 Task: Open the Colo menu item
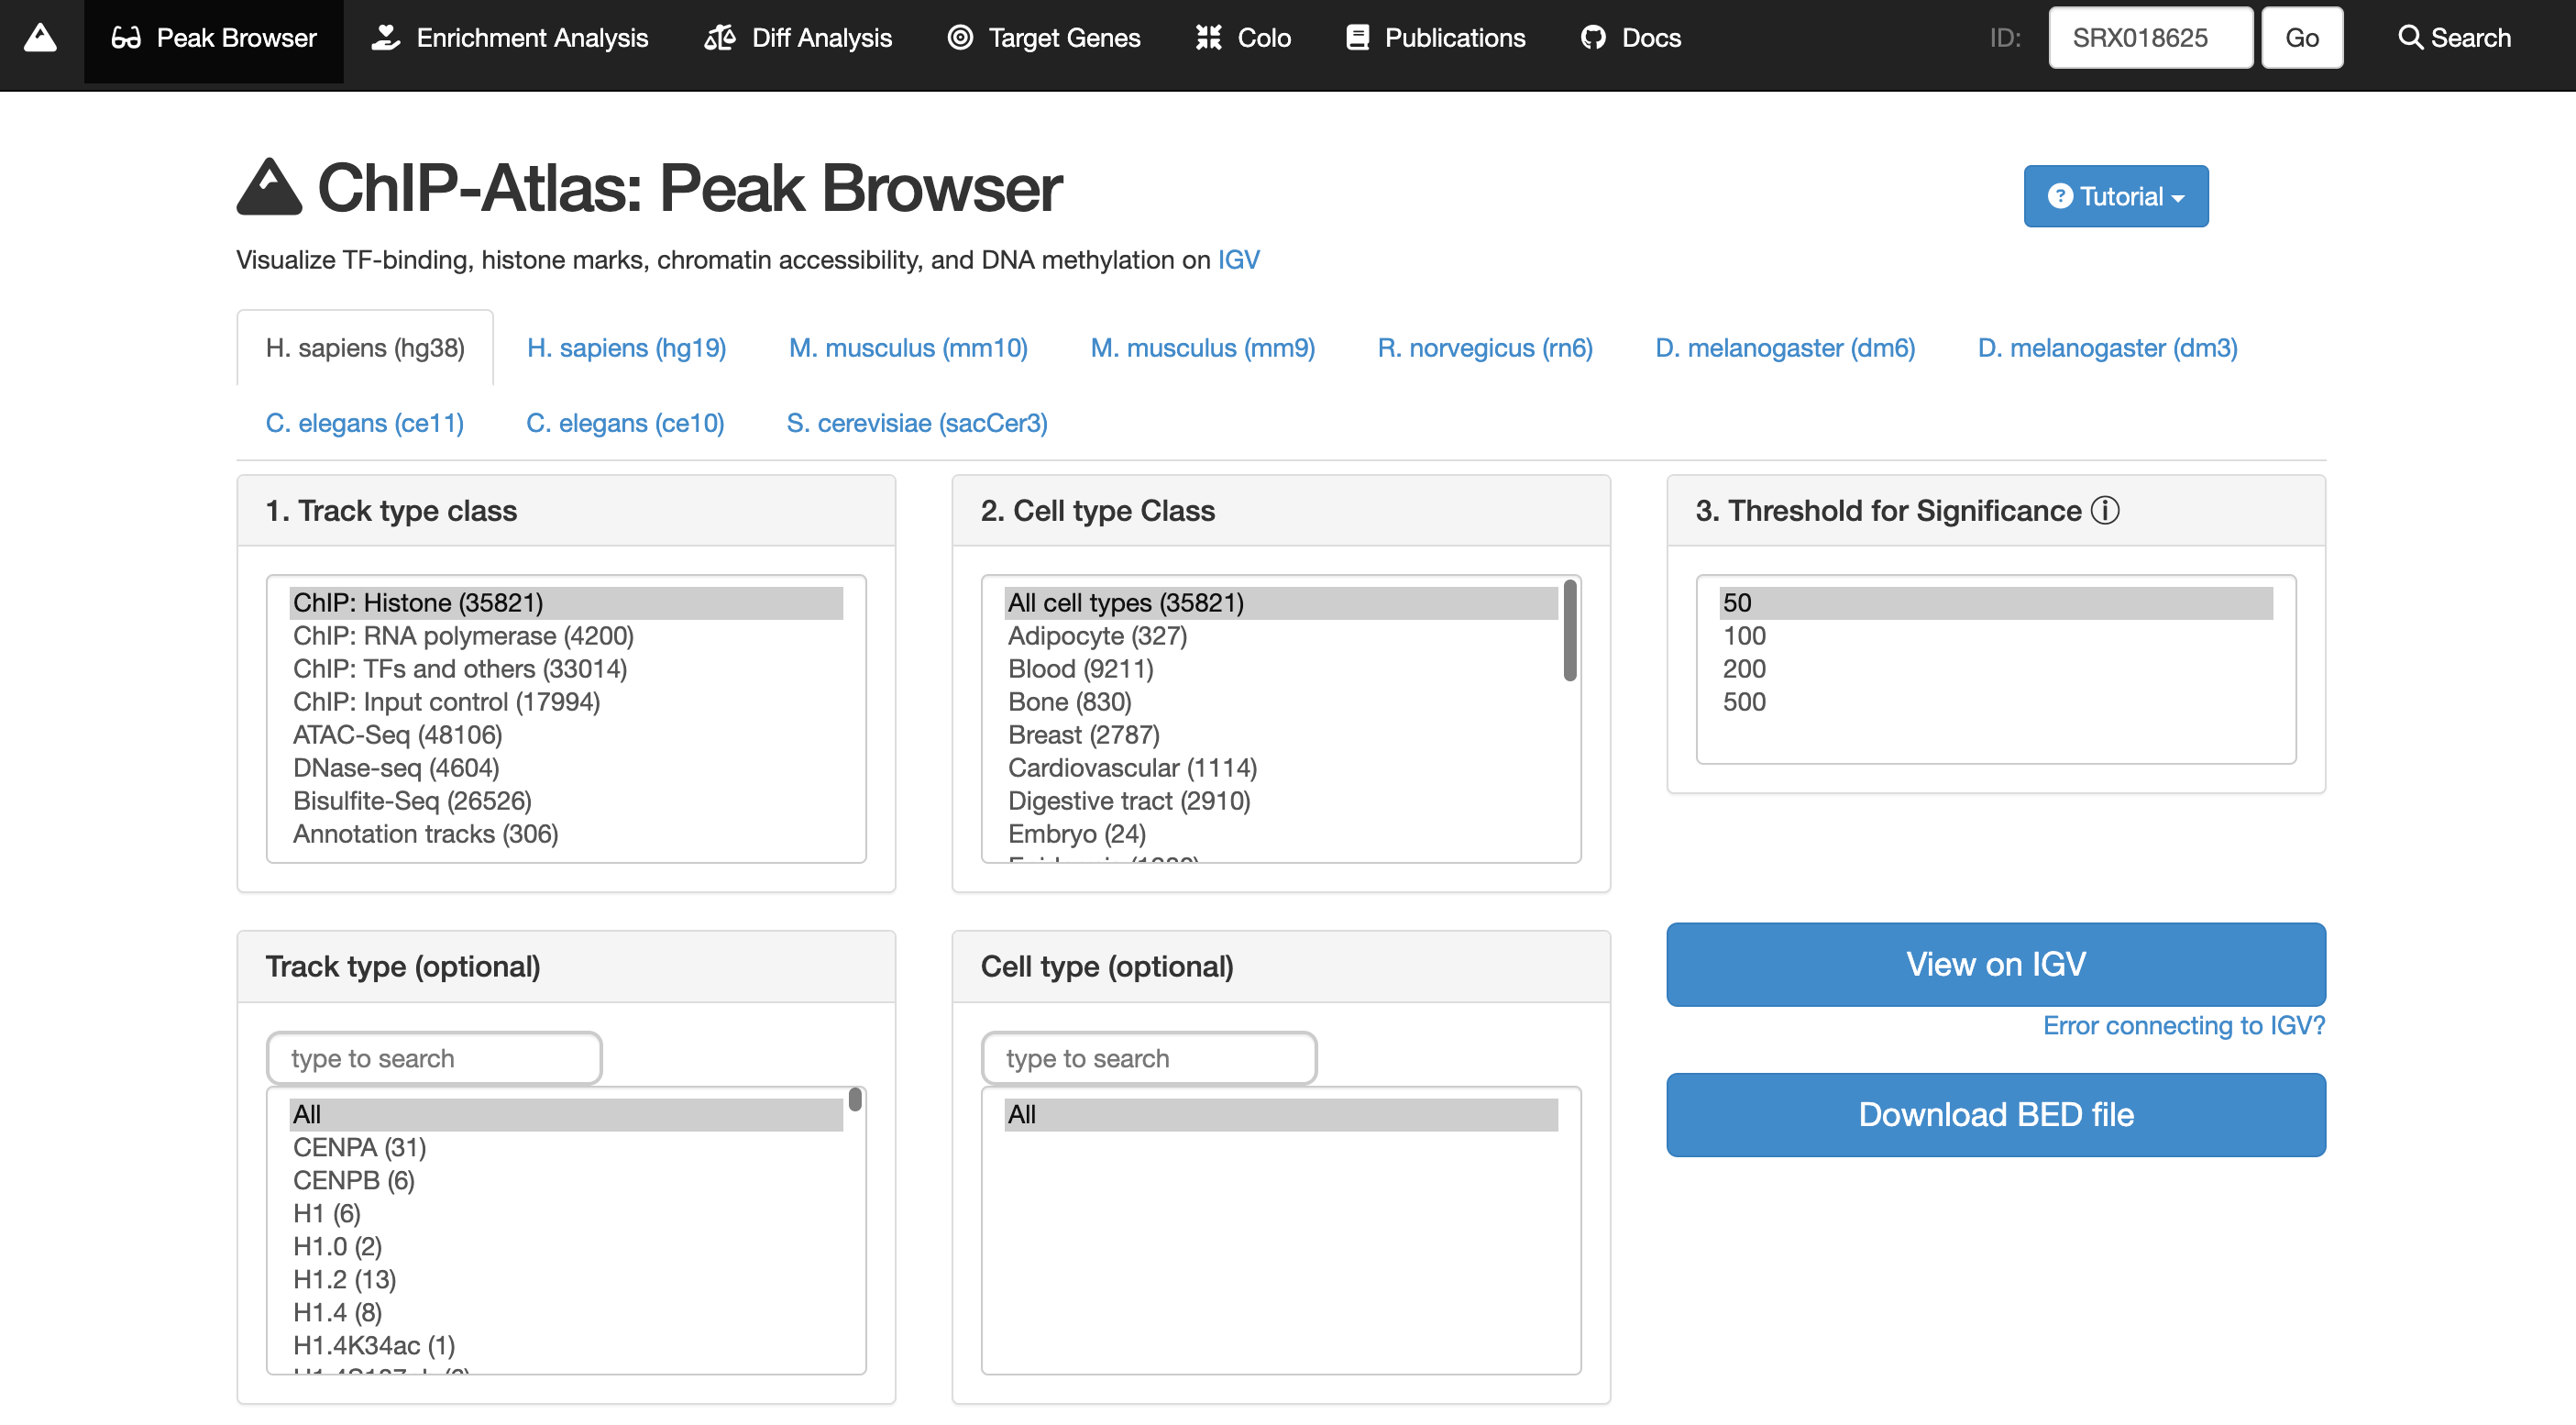click(x=1243, y=38)
